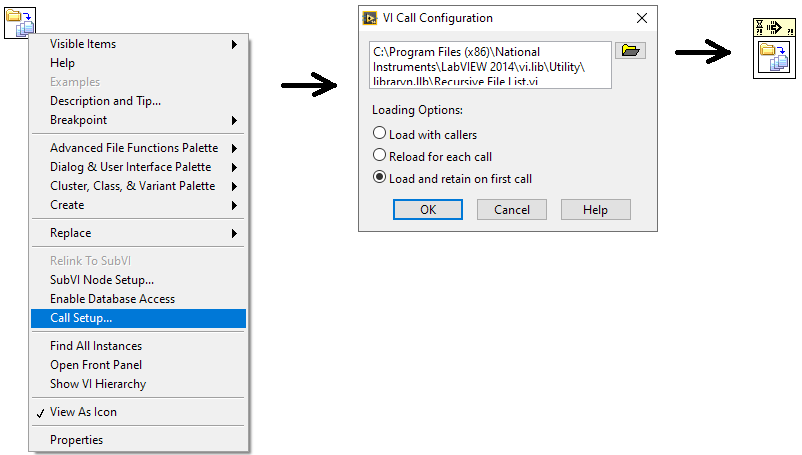Expand the Replace submenu
This screenshot has width=802, height=455.
(x=138, y=233)
